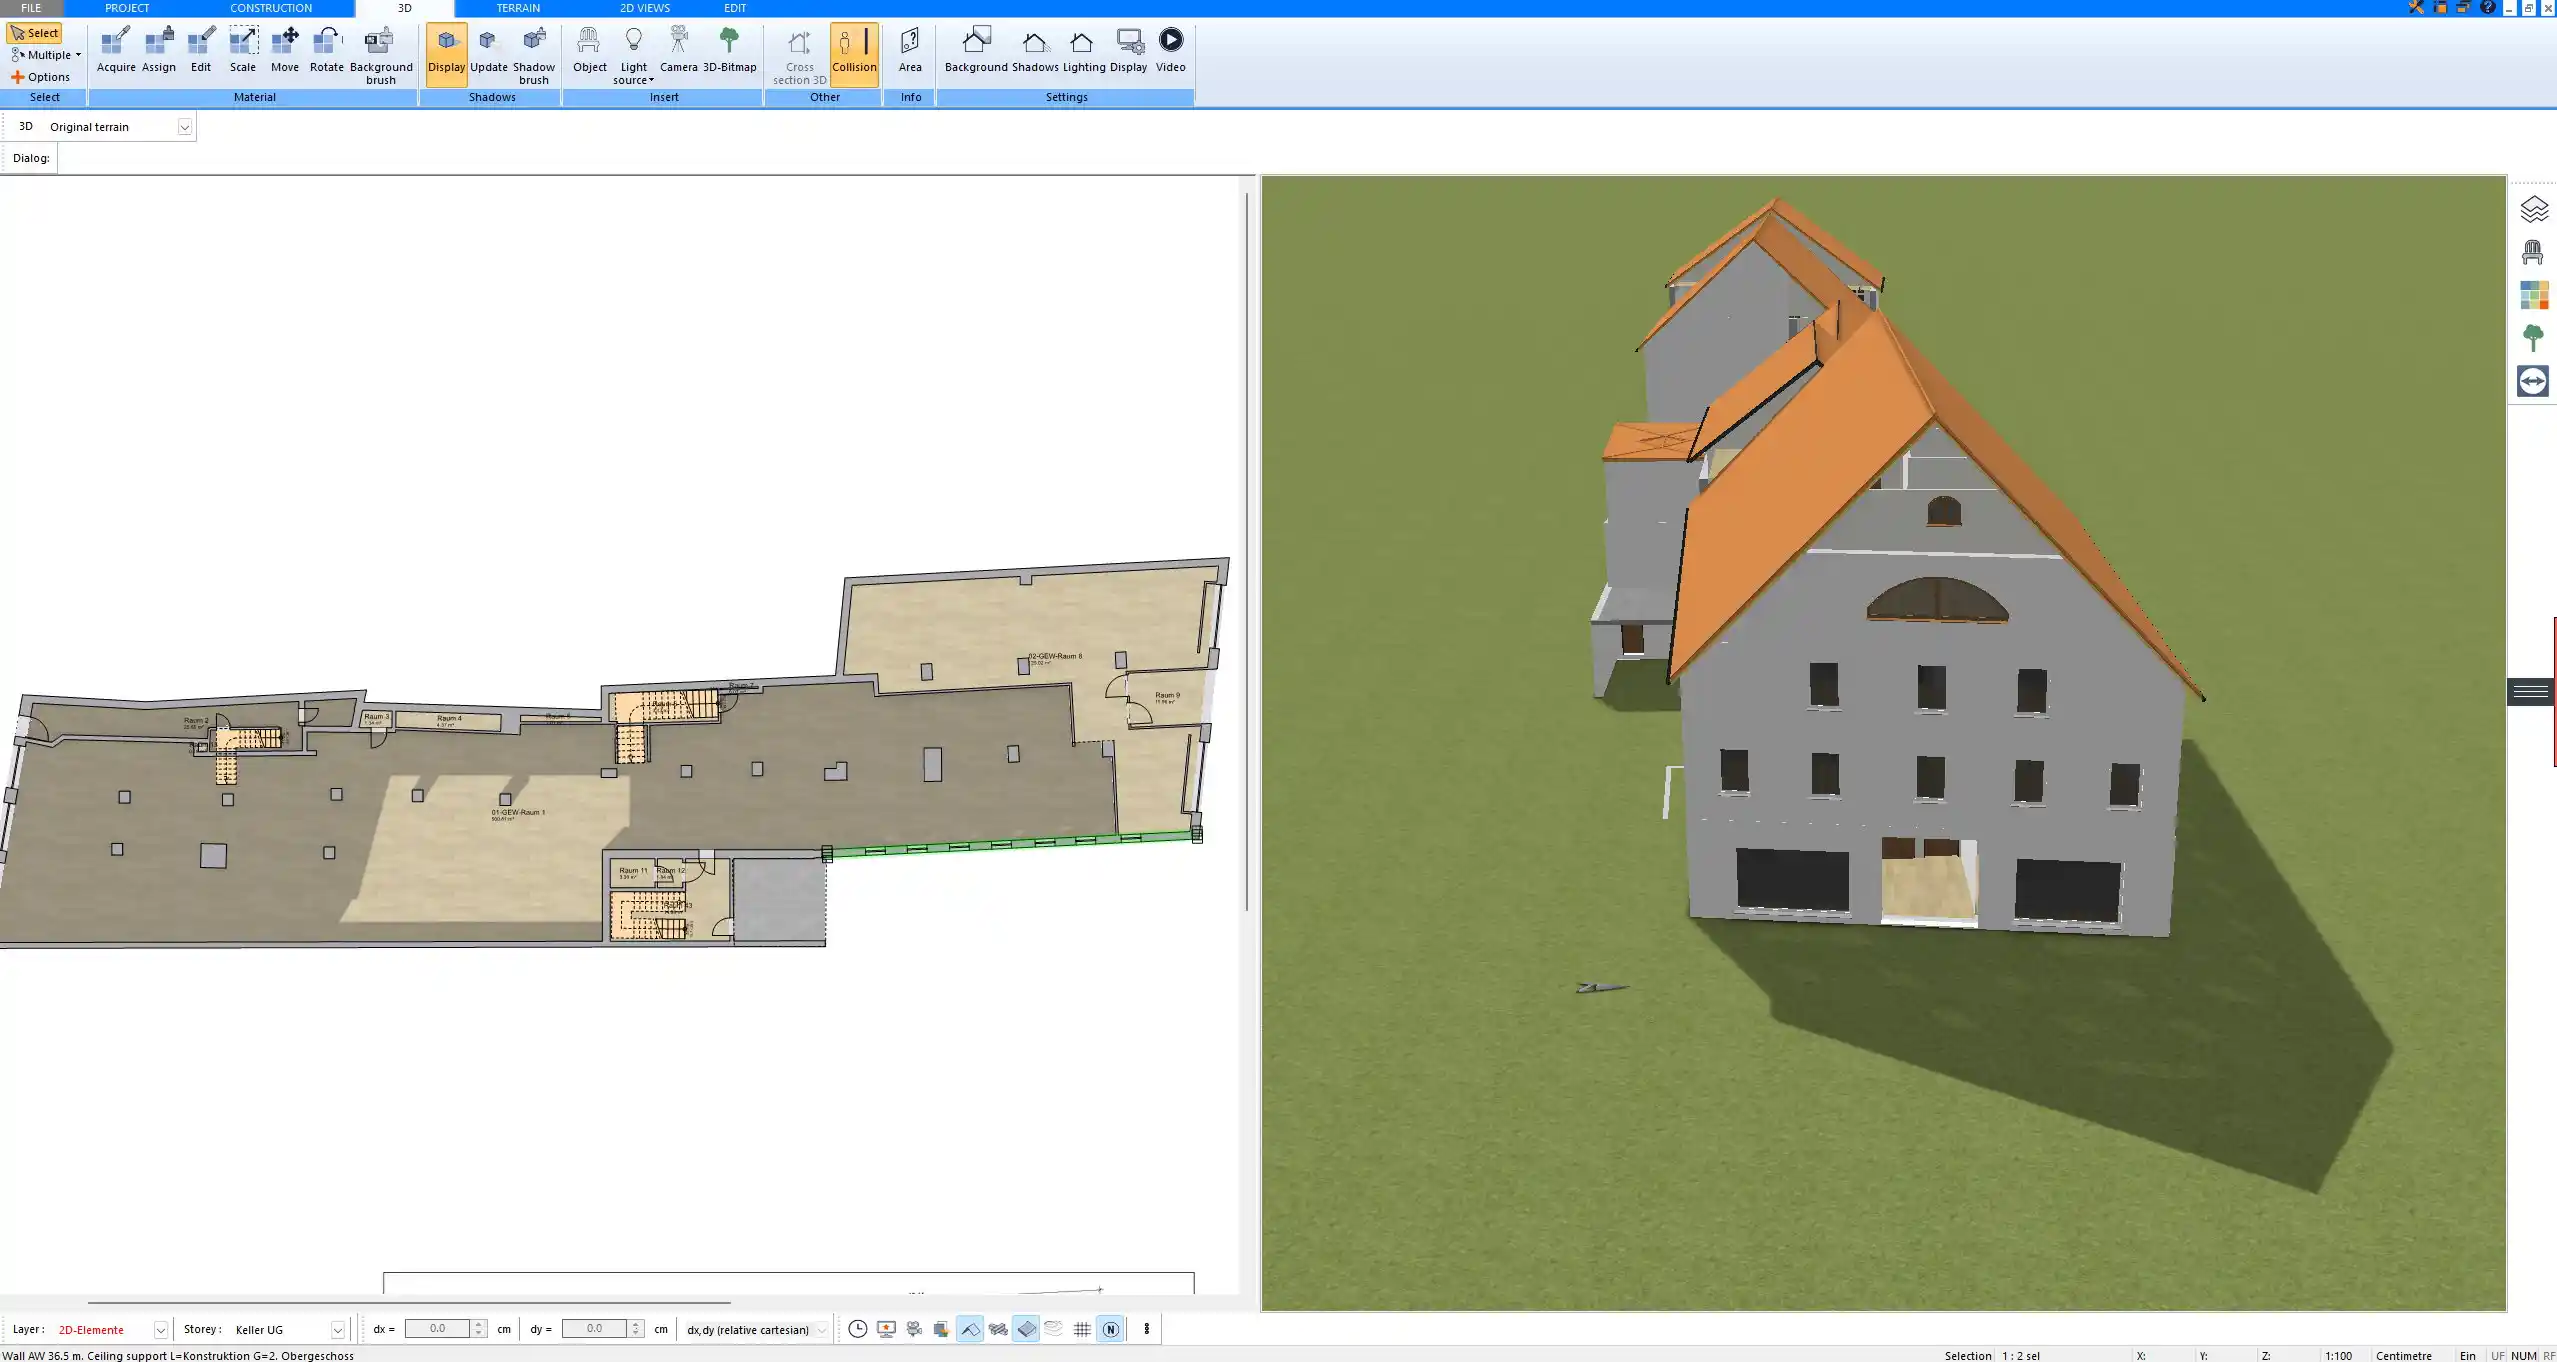The width and height of the screenshot is (2557, 1362).
Task: Open the Scale material tool
Action: (243, 50)
